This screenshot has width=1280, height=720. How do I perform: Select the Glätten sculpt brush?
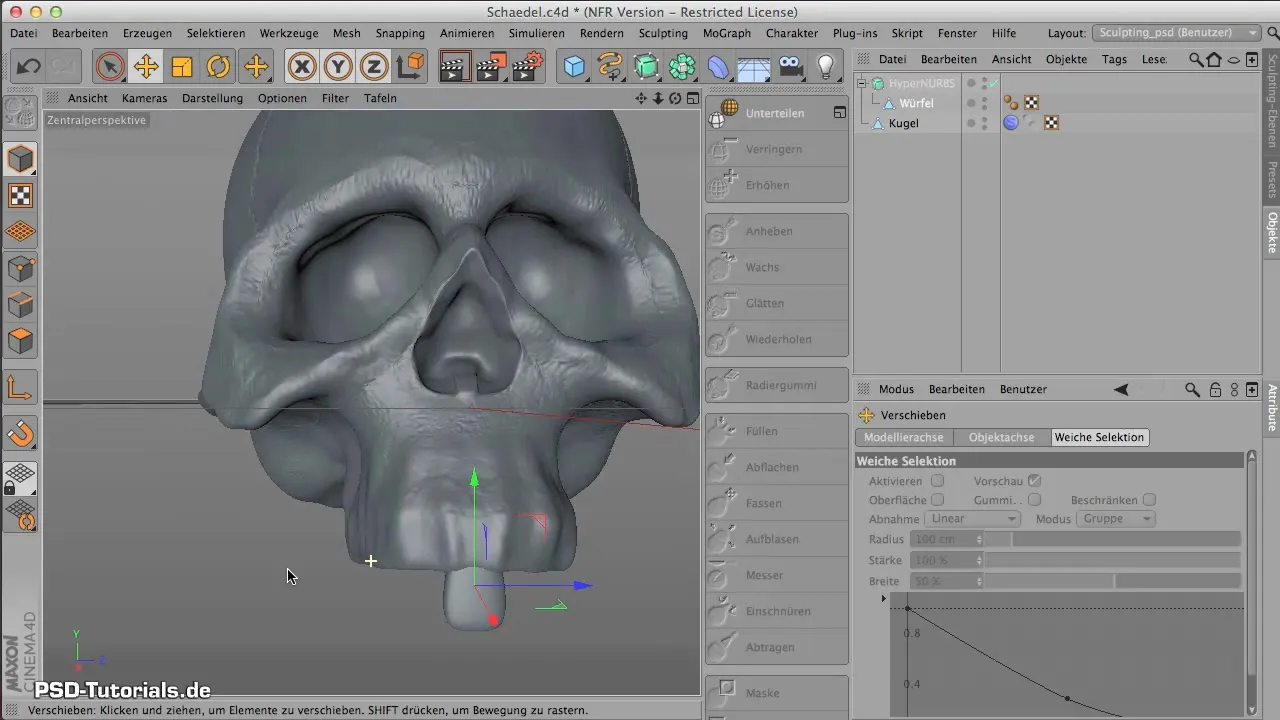coord(777,303)
